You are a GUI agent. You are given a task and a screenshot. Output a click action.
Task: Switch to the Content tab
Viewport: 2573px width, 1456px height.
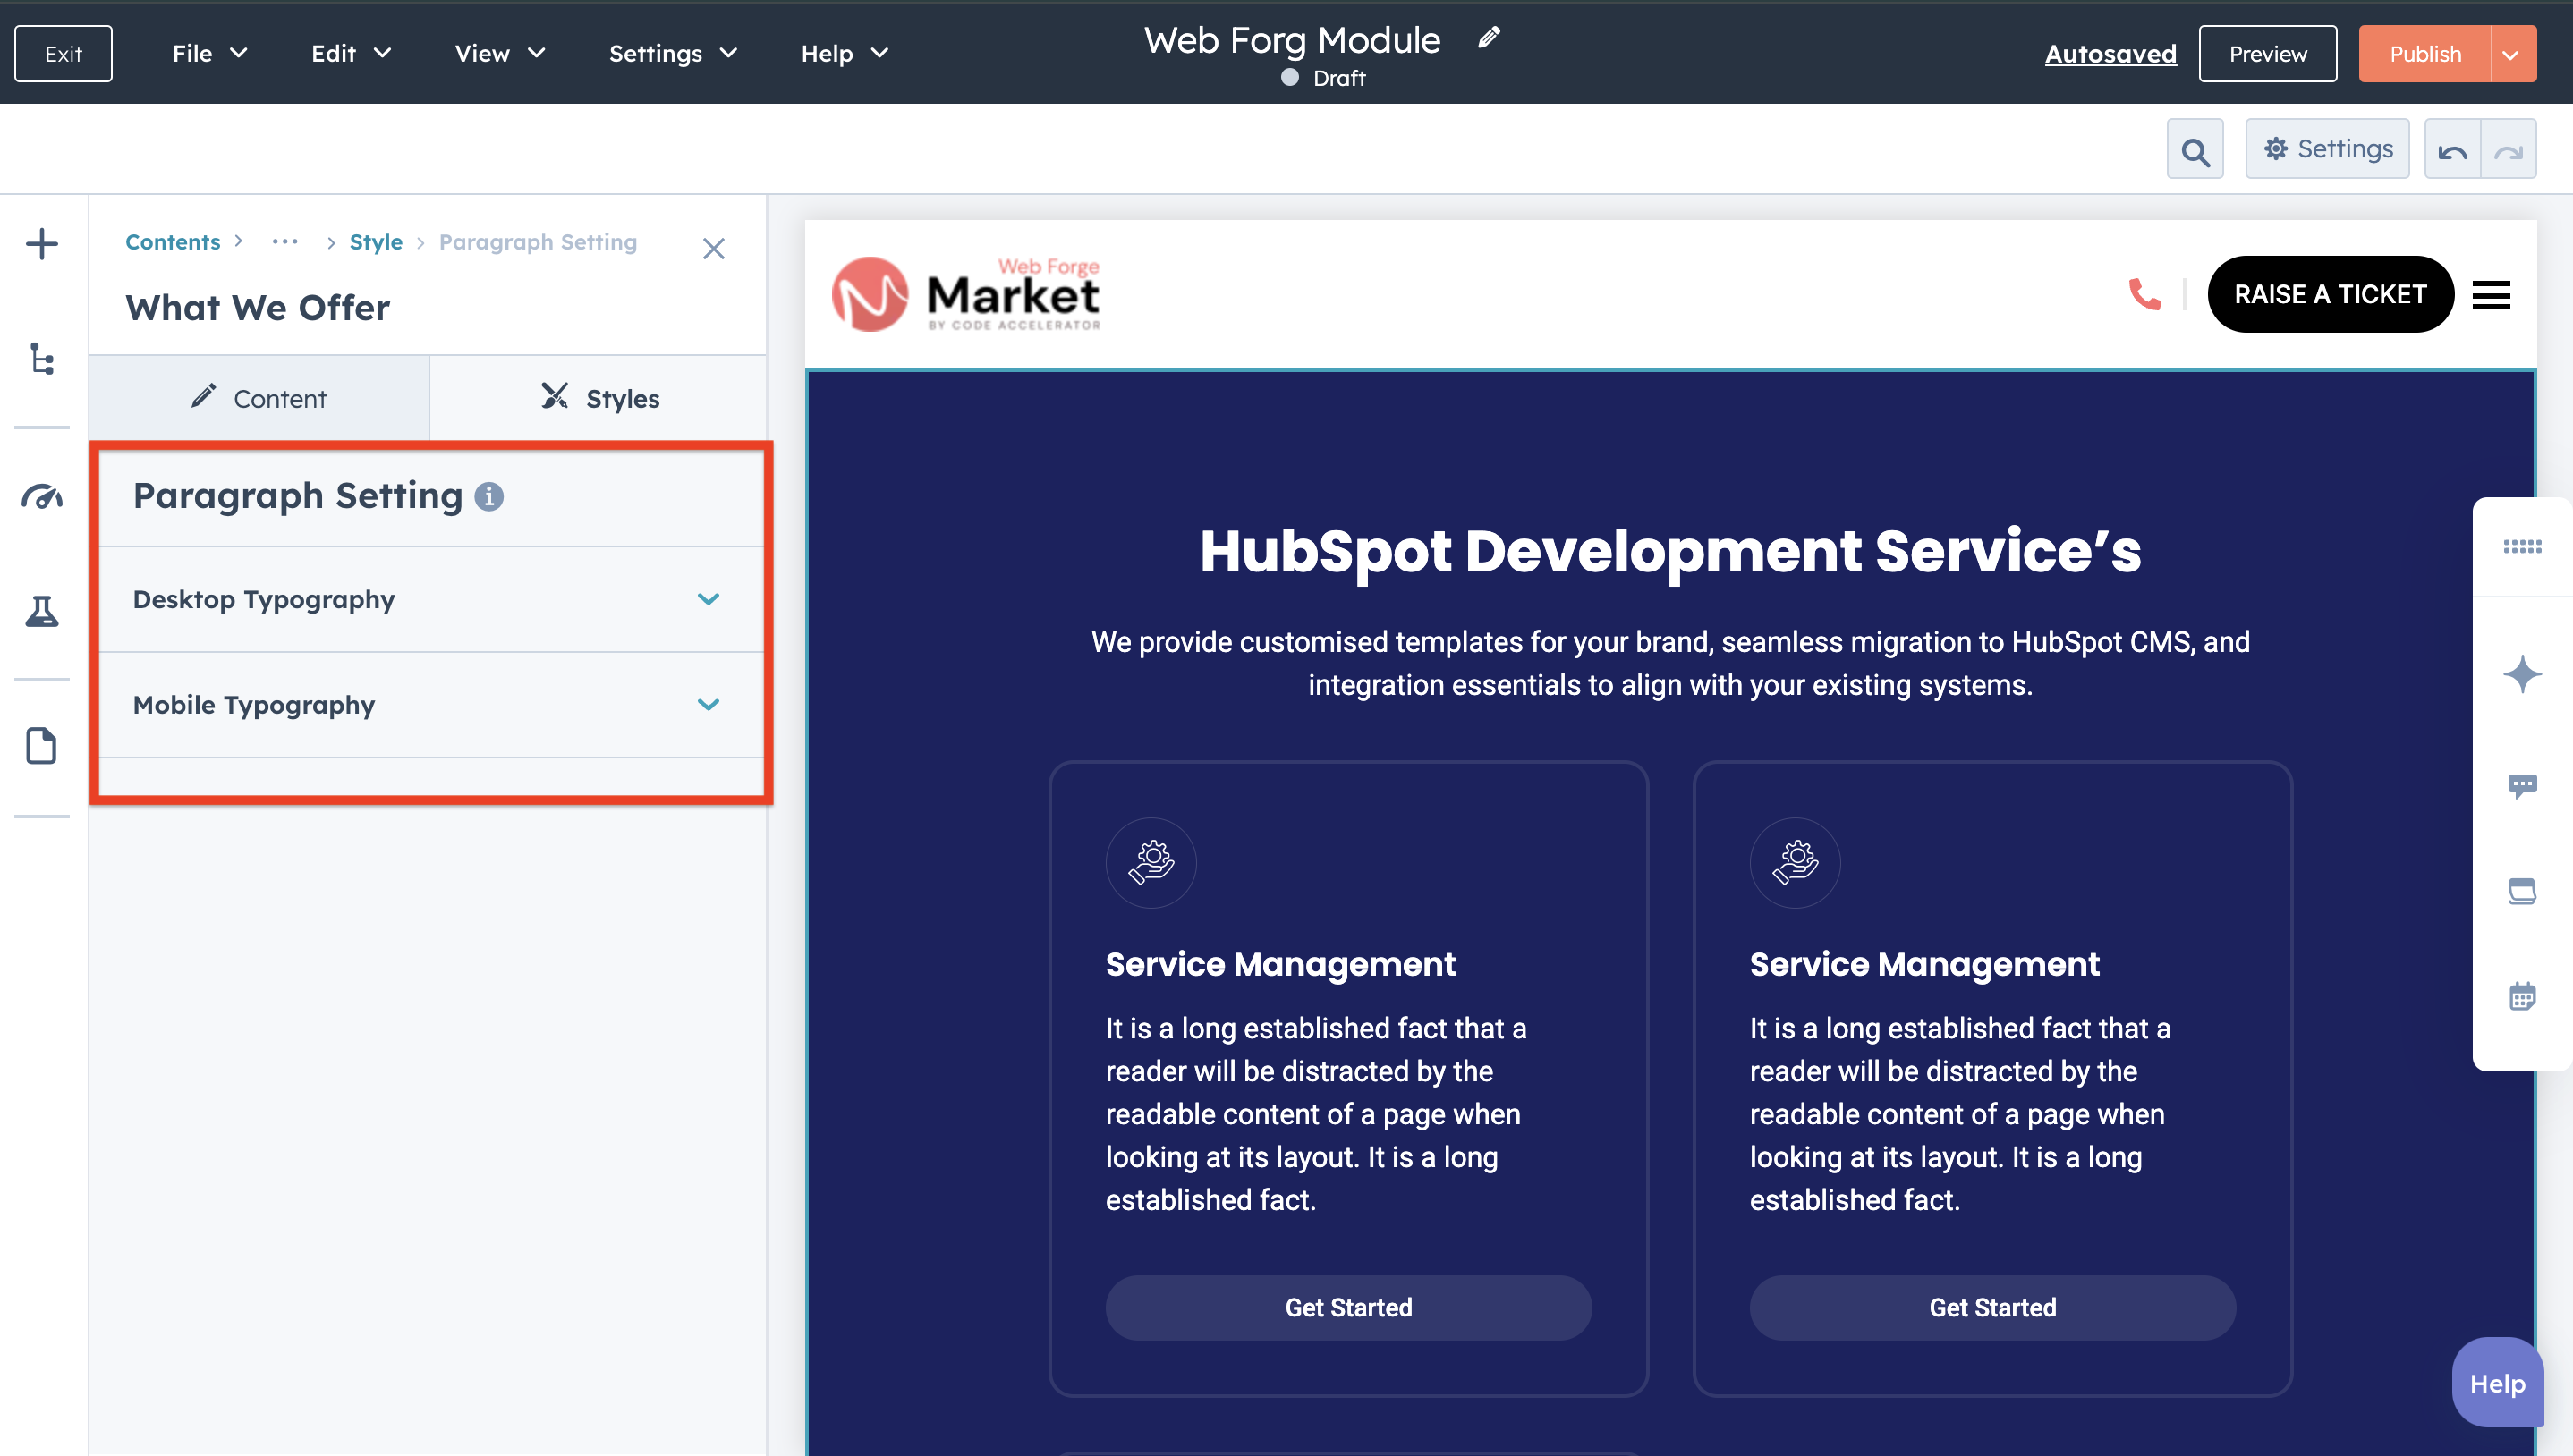[259, 398]
